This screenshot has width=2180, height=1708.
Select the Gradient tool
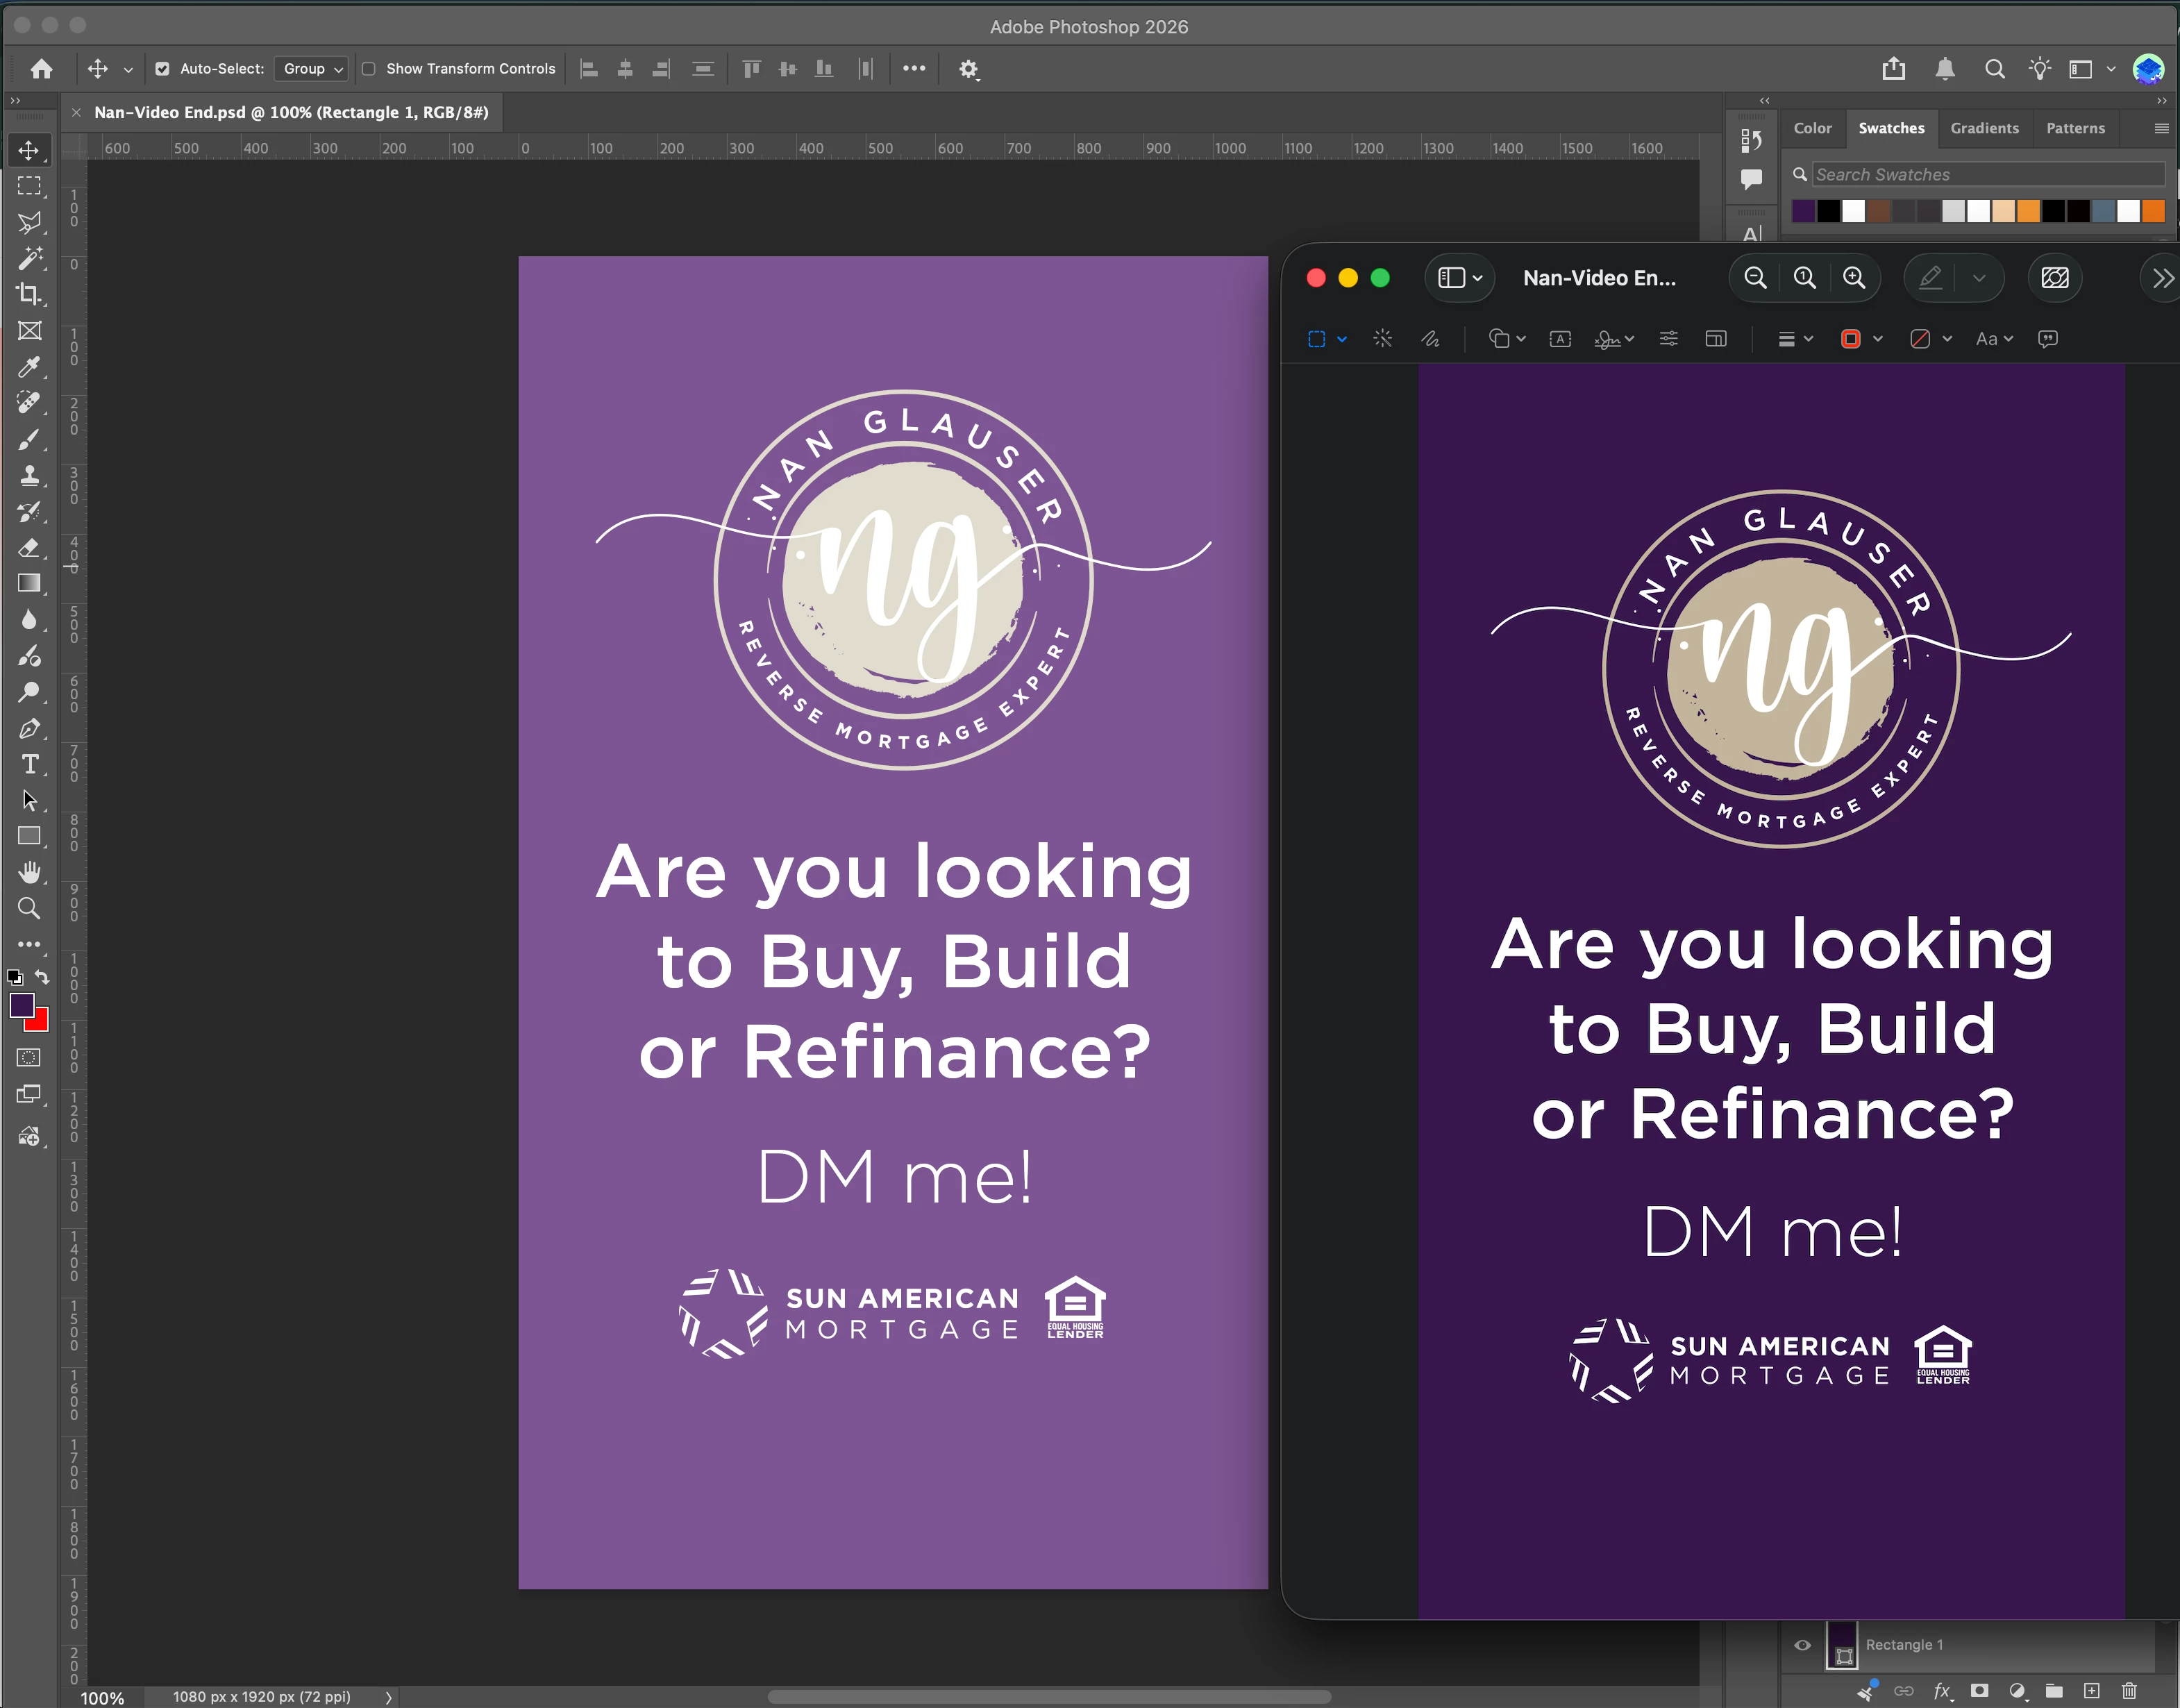pos(29,583)
